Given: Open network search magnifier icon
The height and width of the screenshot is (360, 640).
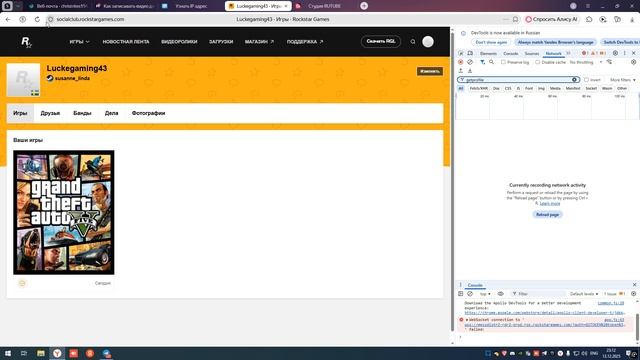Looking at the screenshot, I should (x=491, y=62).
